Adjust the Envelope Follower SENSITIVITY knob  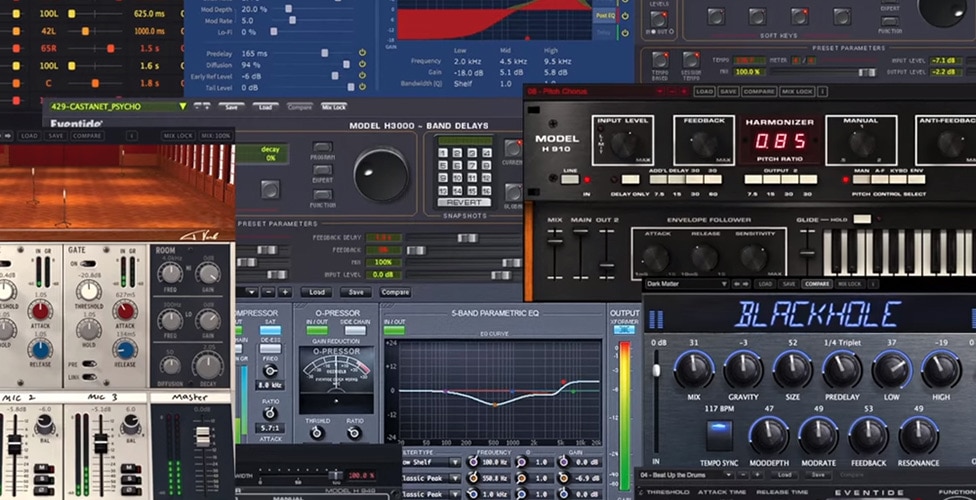pyautogui.click(x=754, y=258)
